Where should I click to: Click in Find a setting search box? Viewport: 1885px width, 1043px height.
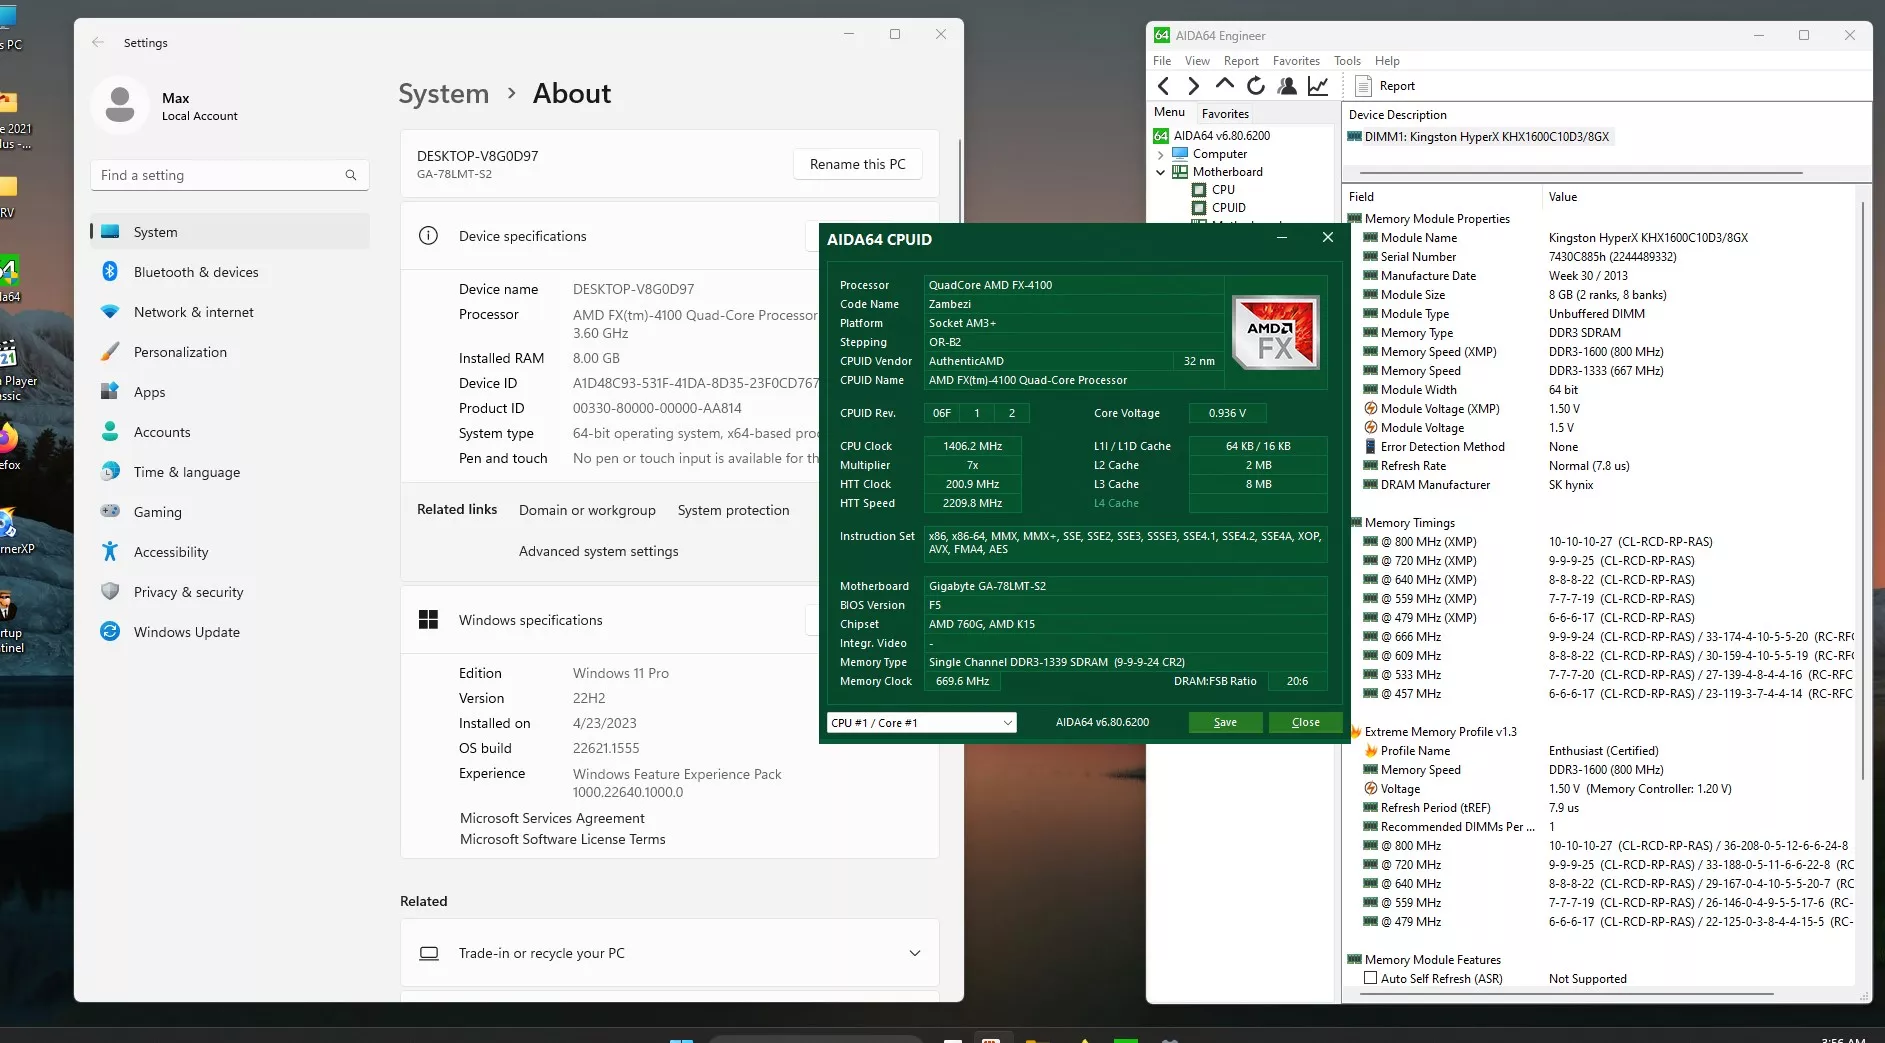(x=230, y=175)
